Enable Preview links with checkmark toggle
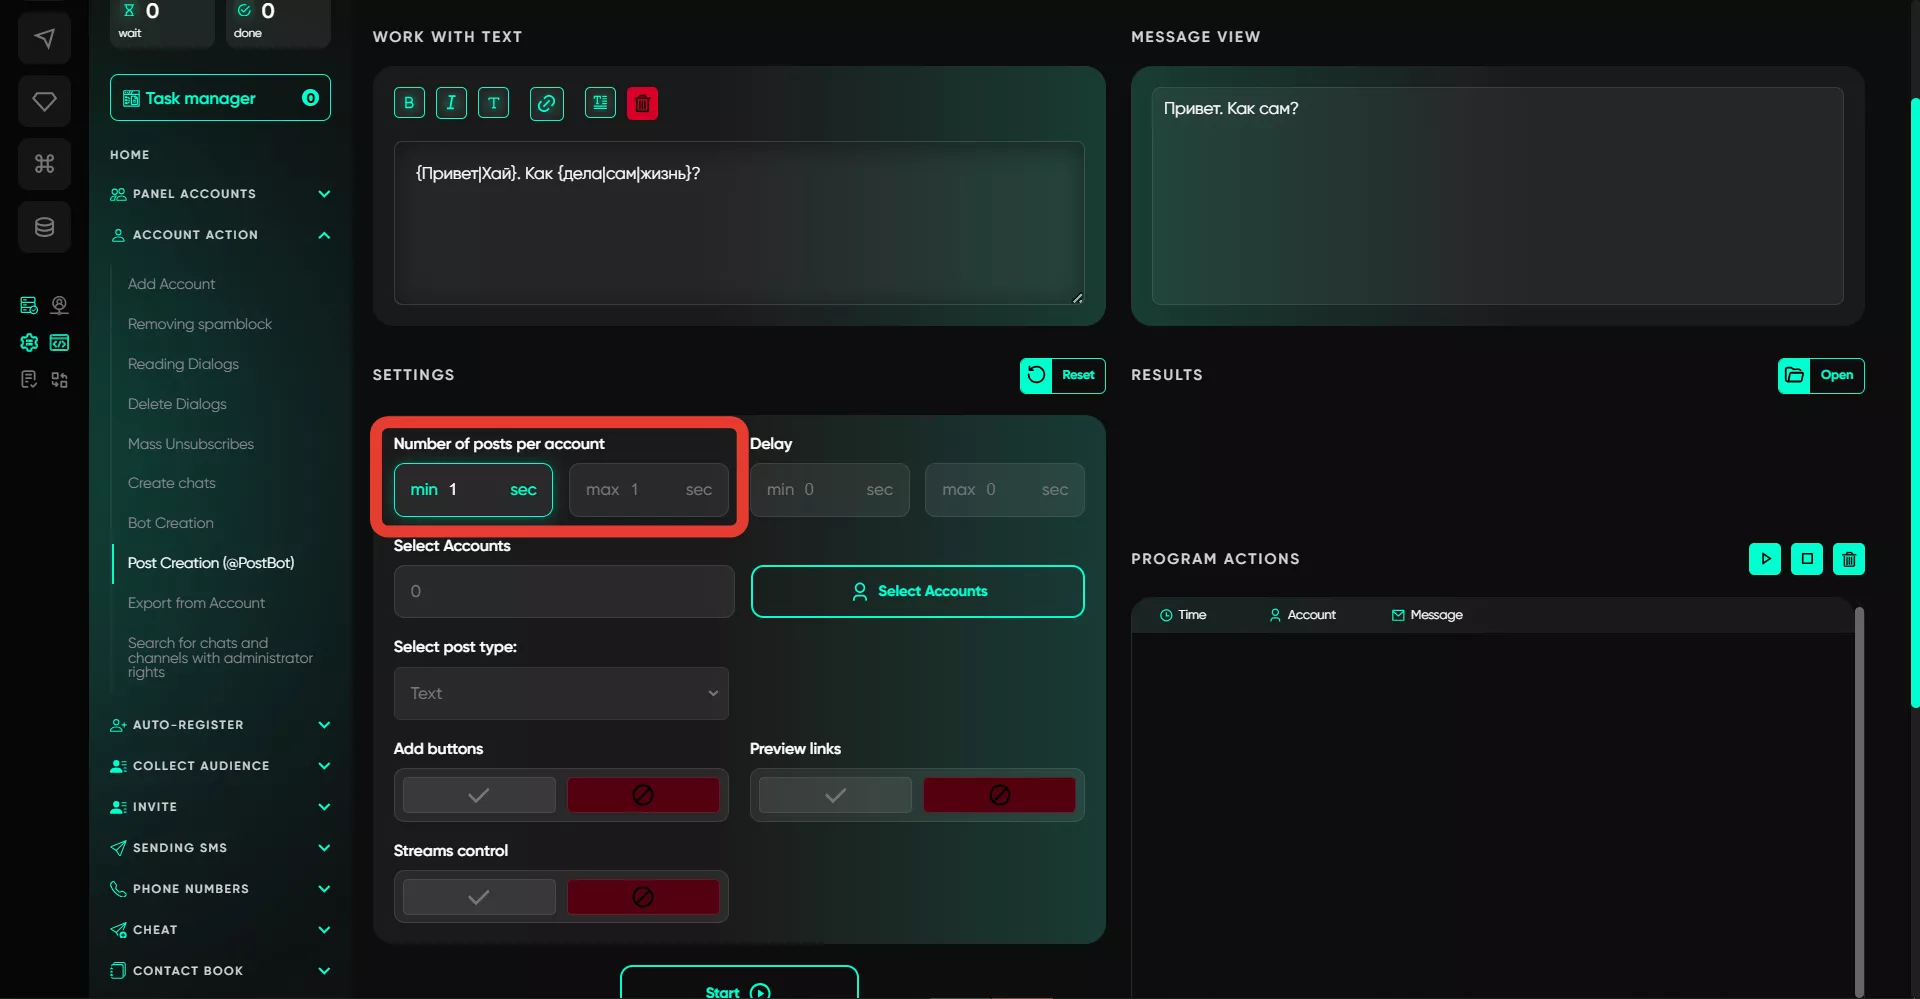1920x999 pixels. pyautogui.click(x=835, y=795)
